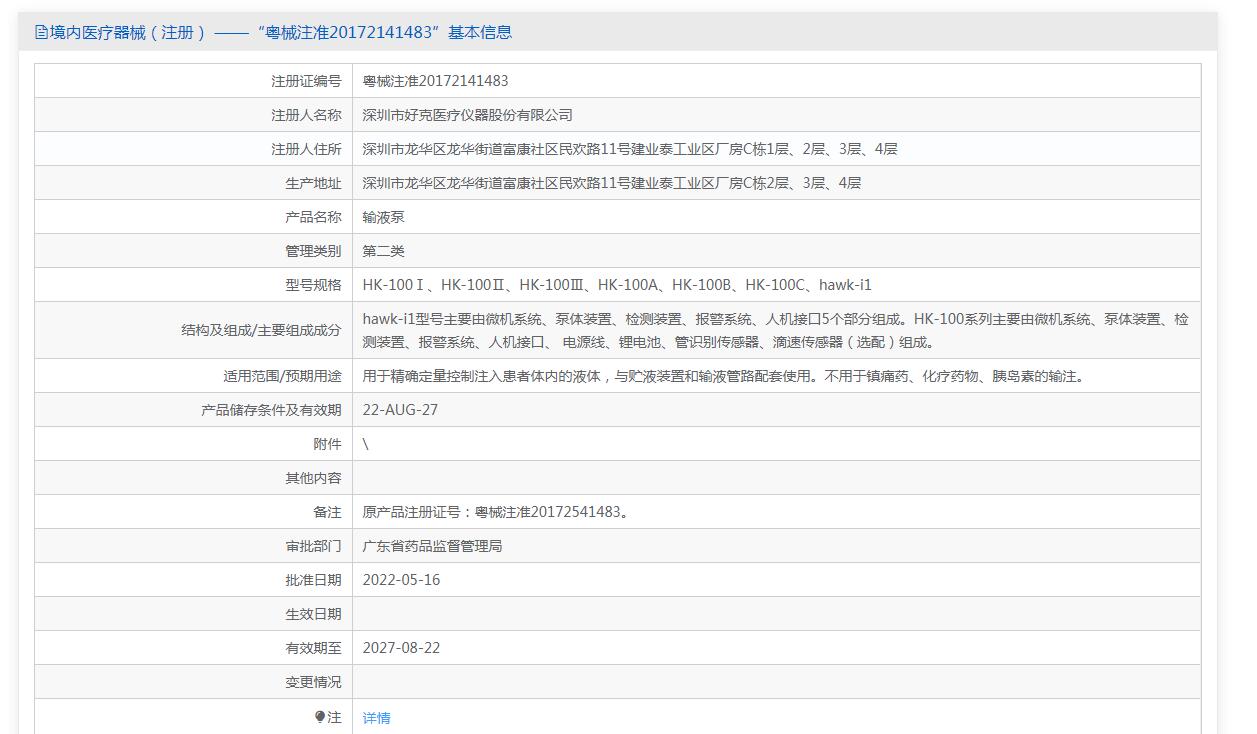The image size is (1257, 734).
Task: Click approval department 广东省药品监督管理局
Action: tap(432, 546)
